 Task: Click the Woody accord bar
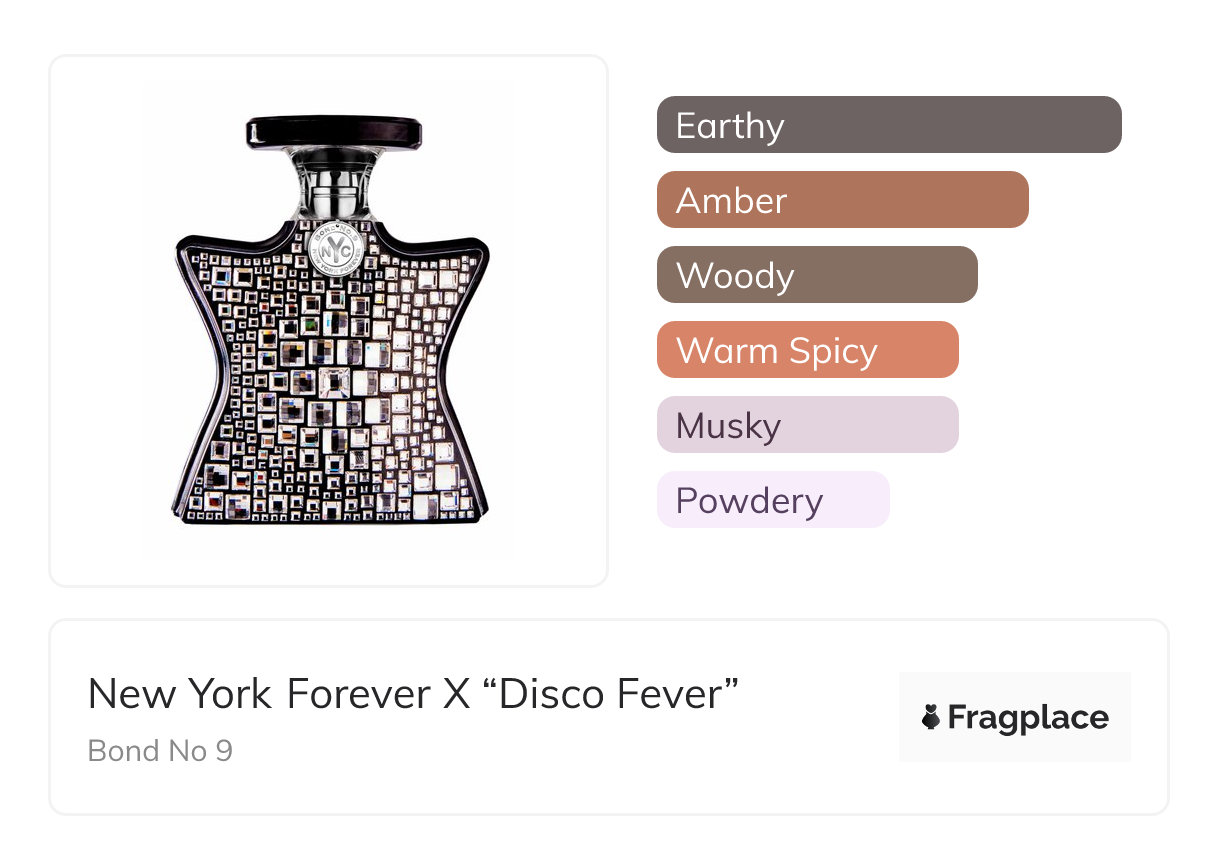[x=817, y=275]
